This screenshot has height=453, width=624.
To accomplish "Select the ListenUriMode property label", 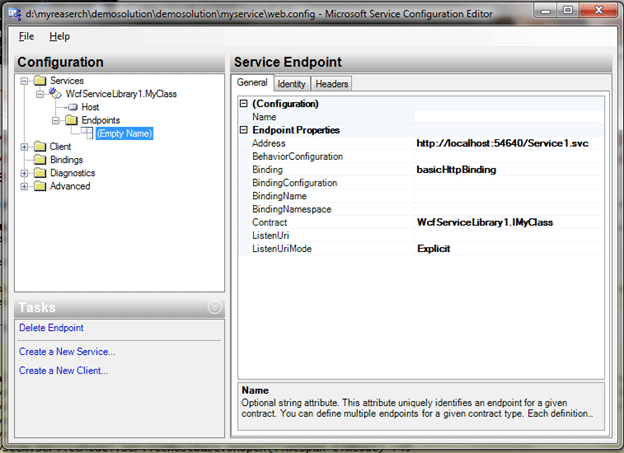I will click(x=282, y=248).
